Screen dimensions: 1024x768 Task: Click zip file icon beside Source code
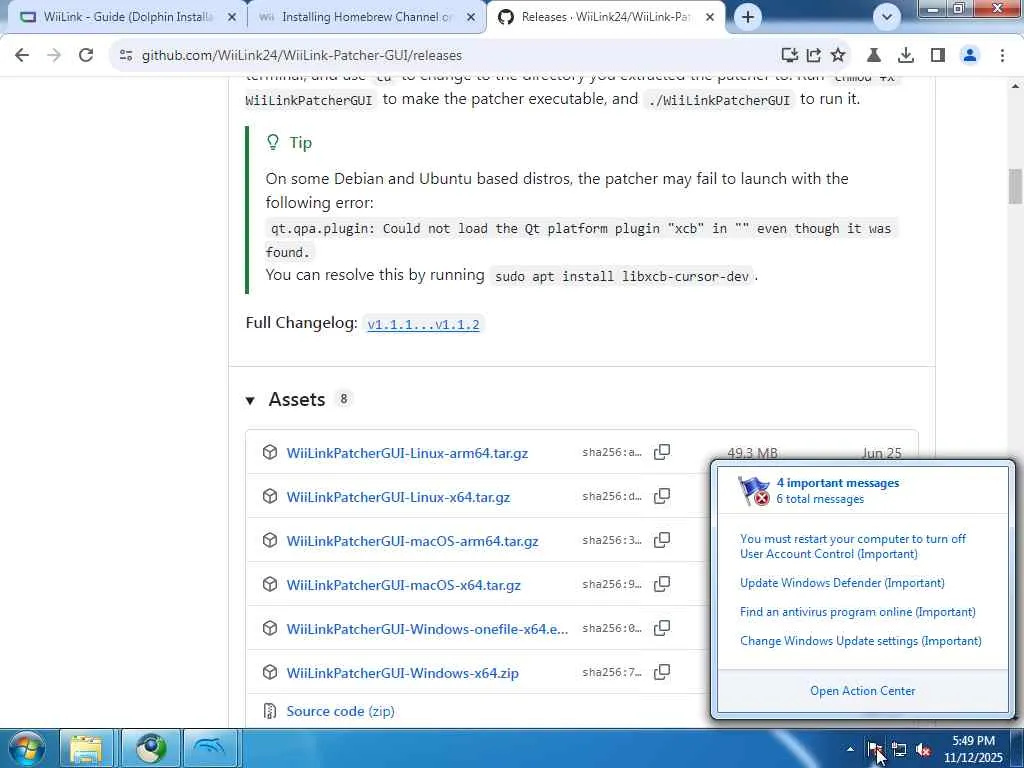click(270, 711)
